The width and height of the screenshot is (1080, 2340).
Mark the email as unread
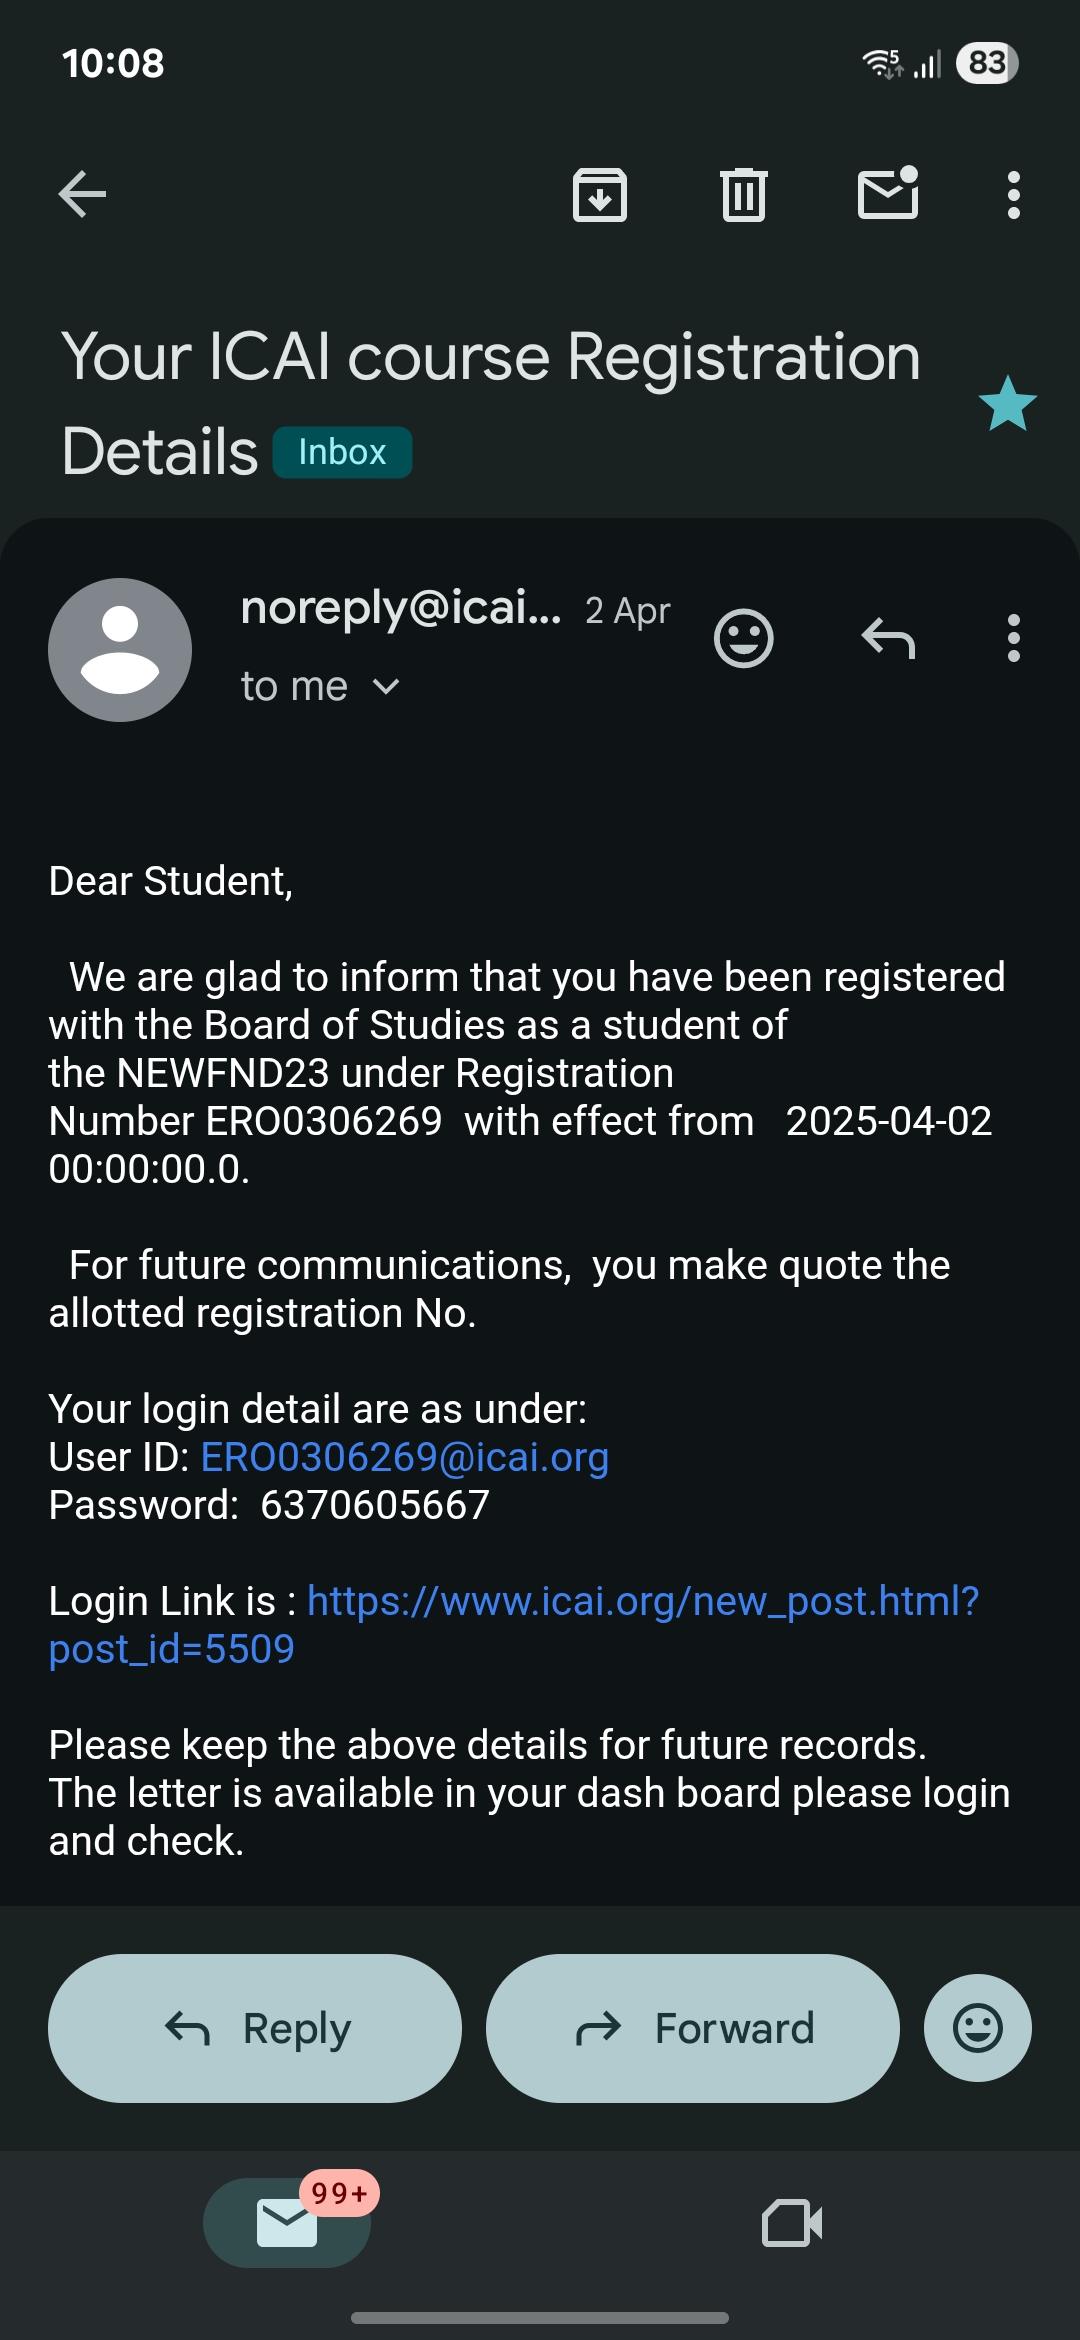888,193
